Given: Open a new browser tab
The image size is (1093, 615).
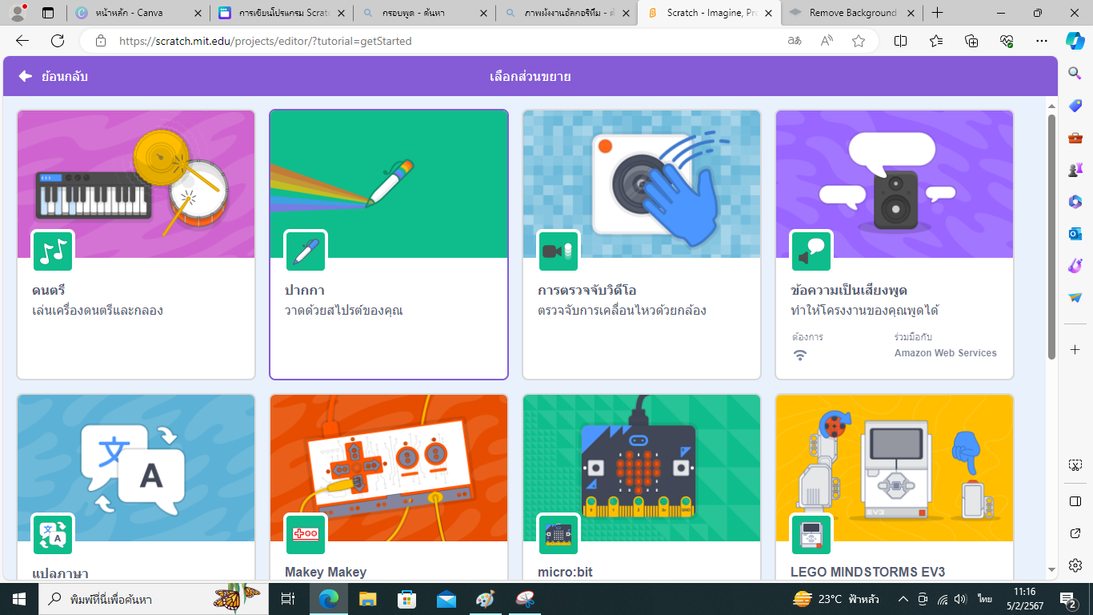Looking at the screenshot, I should (937, 13).
